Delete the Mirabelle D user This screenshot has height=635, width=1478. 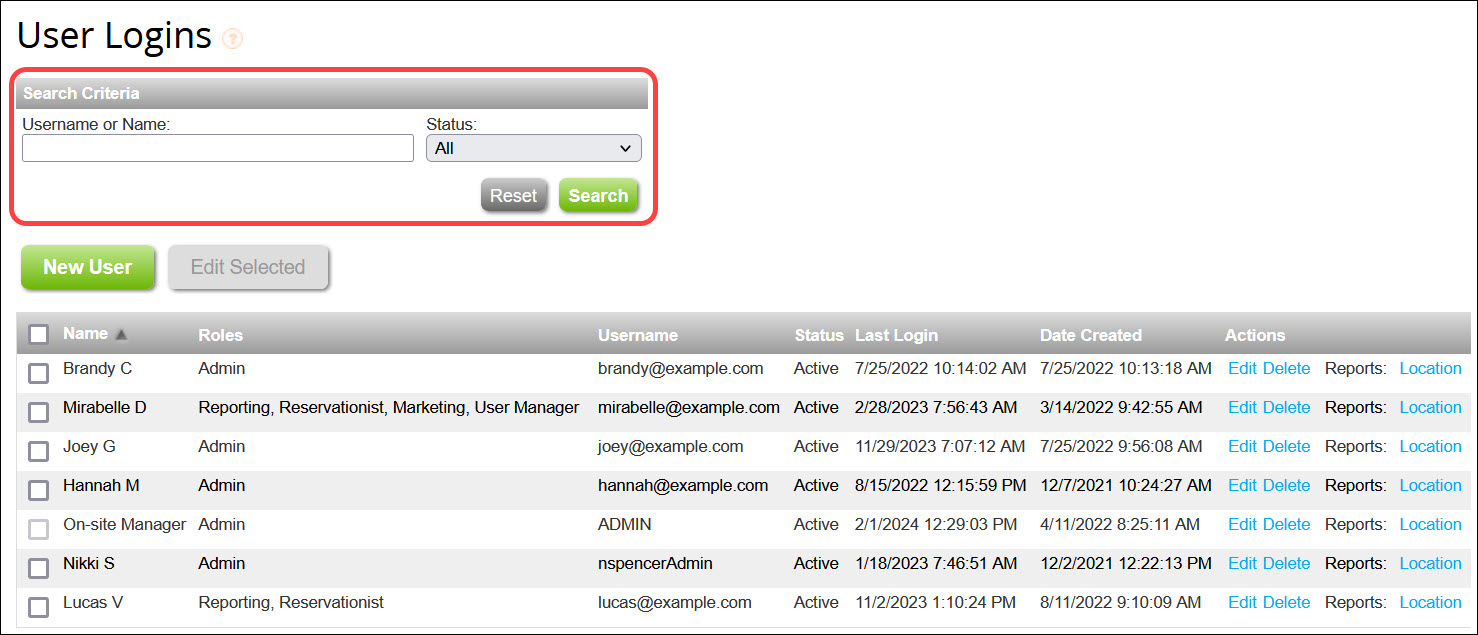pos(1286,407)
